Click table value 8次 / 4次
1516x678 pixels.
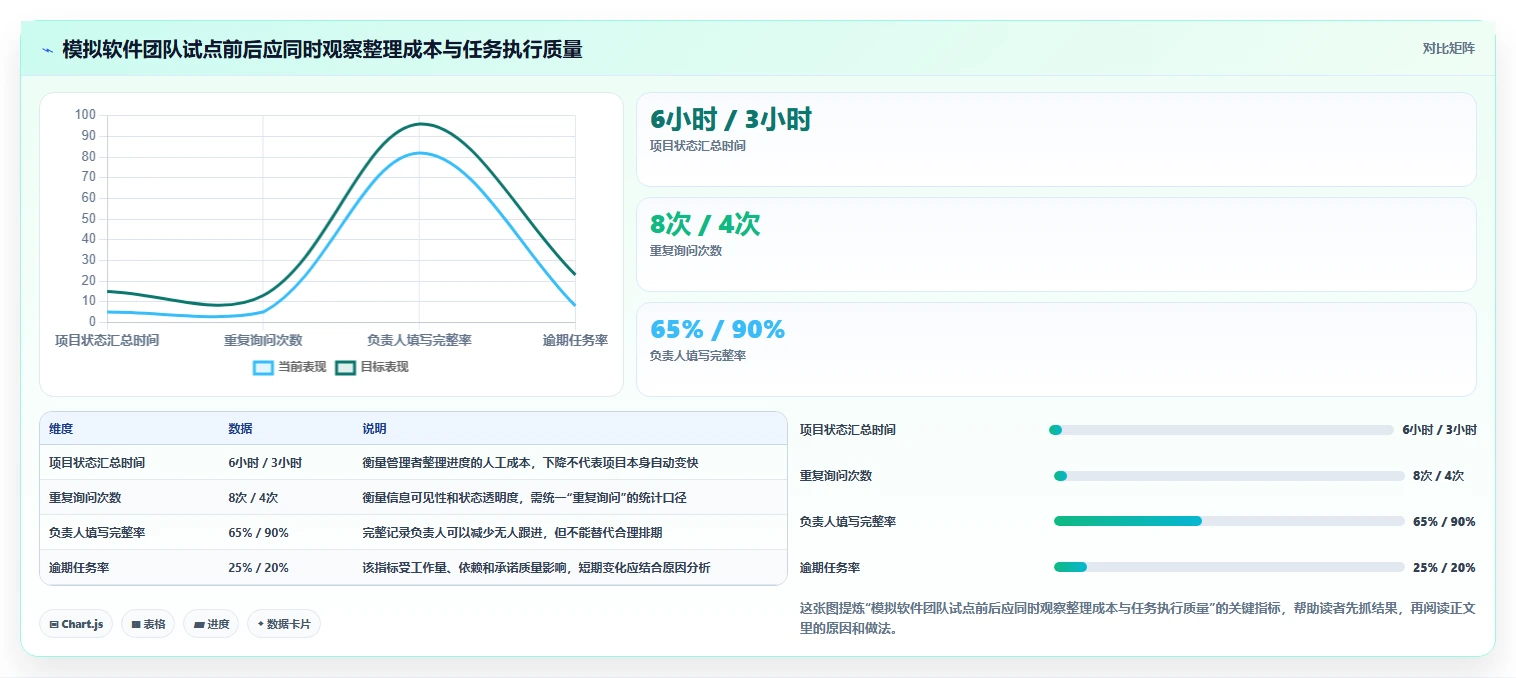253,498
